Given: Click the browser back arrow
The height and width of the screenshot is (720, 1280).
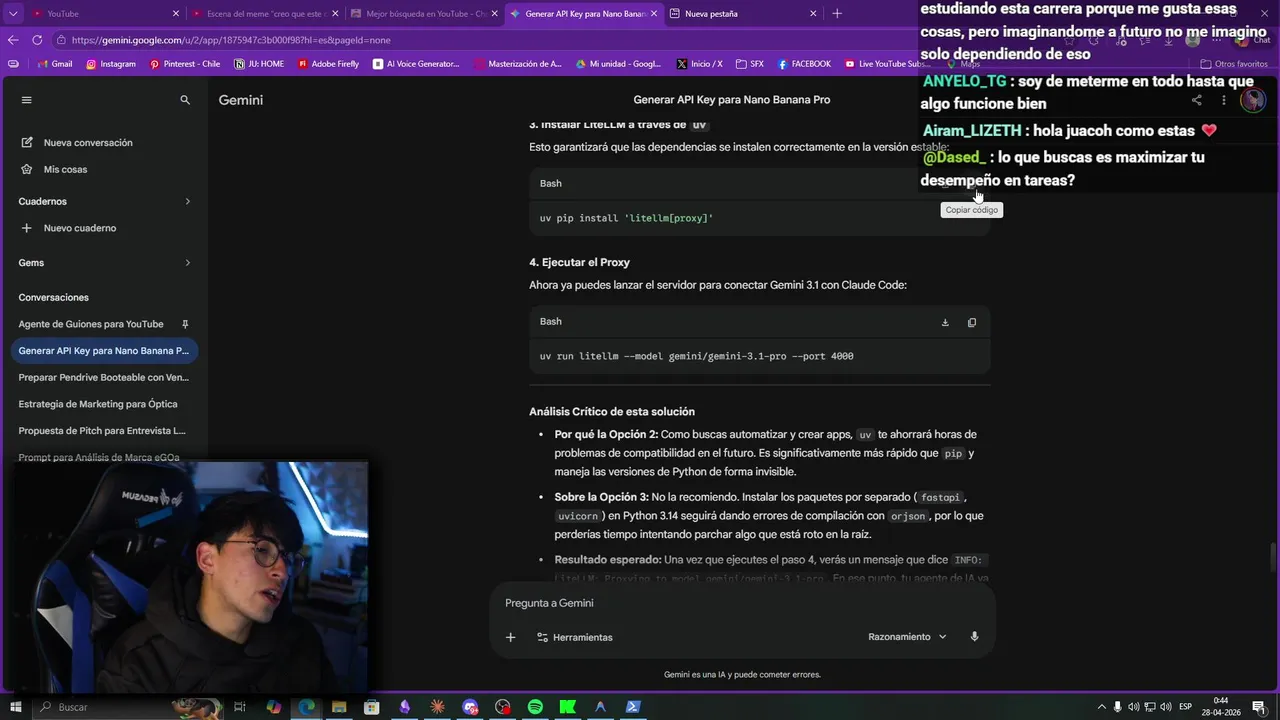Looking at the screenshot, I should (13, 40).
